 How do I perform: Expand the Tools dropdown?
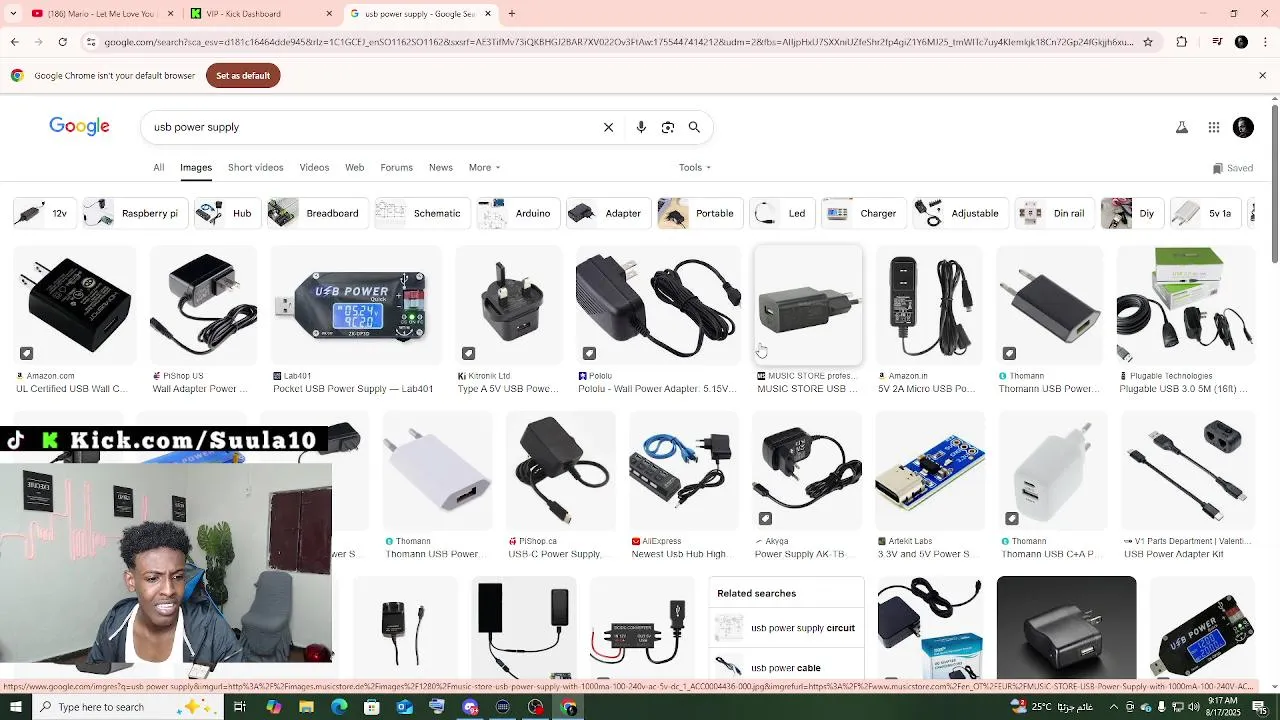[695, 167]
